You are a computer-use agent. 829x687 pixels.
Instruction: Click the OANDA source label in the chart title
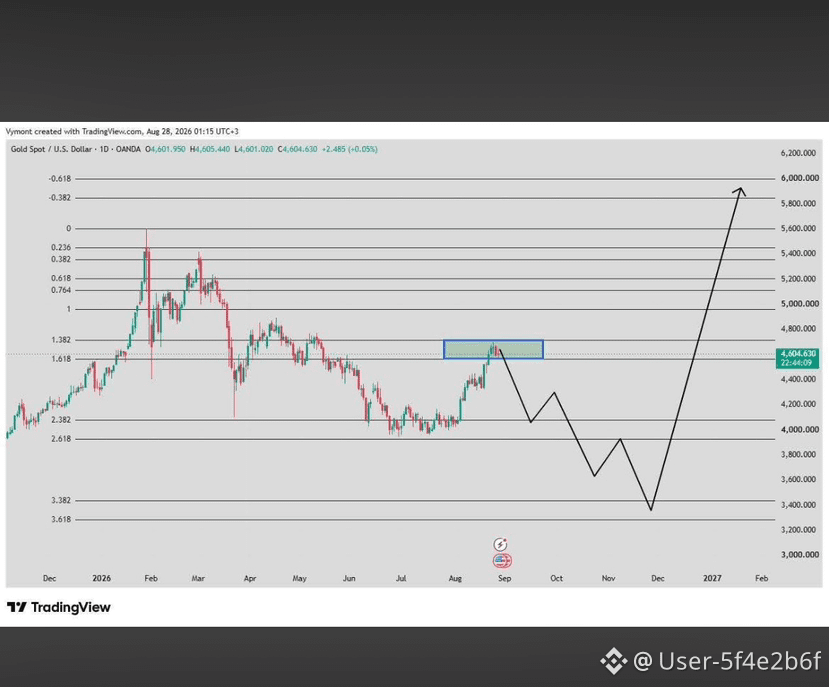click(128, 149)
